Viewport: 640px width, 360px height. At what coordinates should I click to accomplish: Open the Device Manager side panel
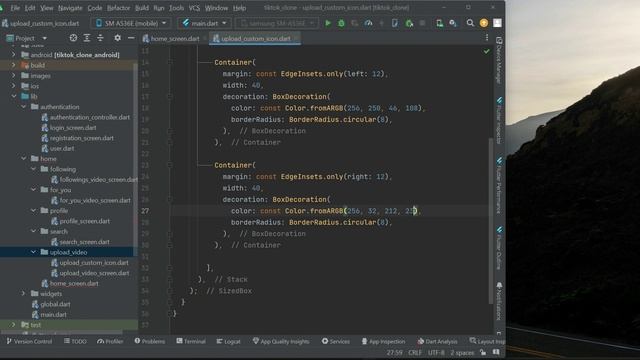coord(499,60)
